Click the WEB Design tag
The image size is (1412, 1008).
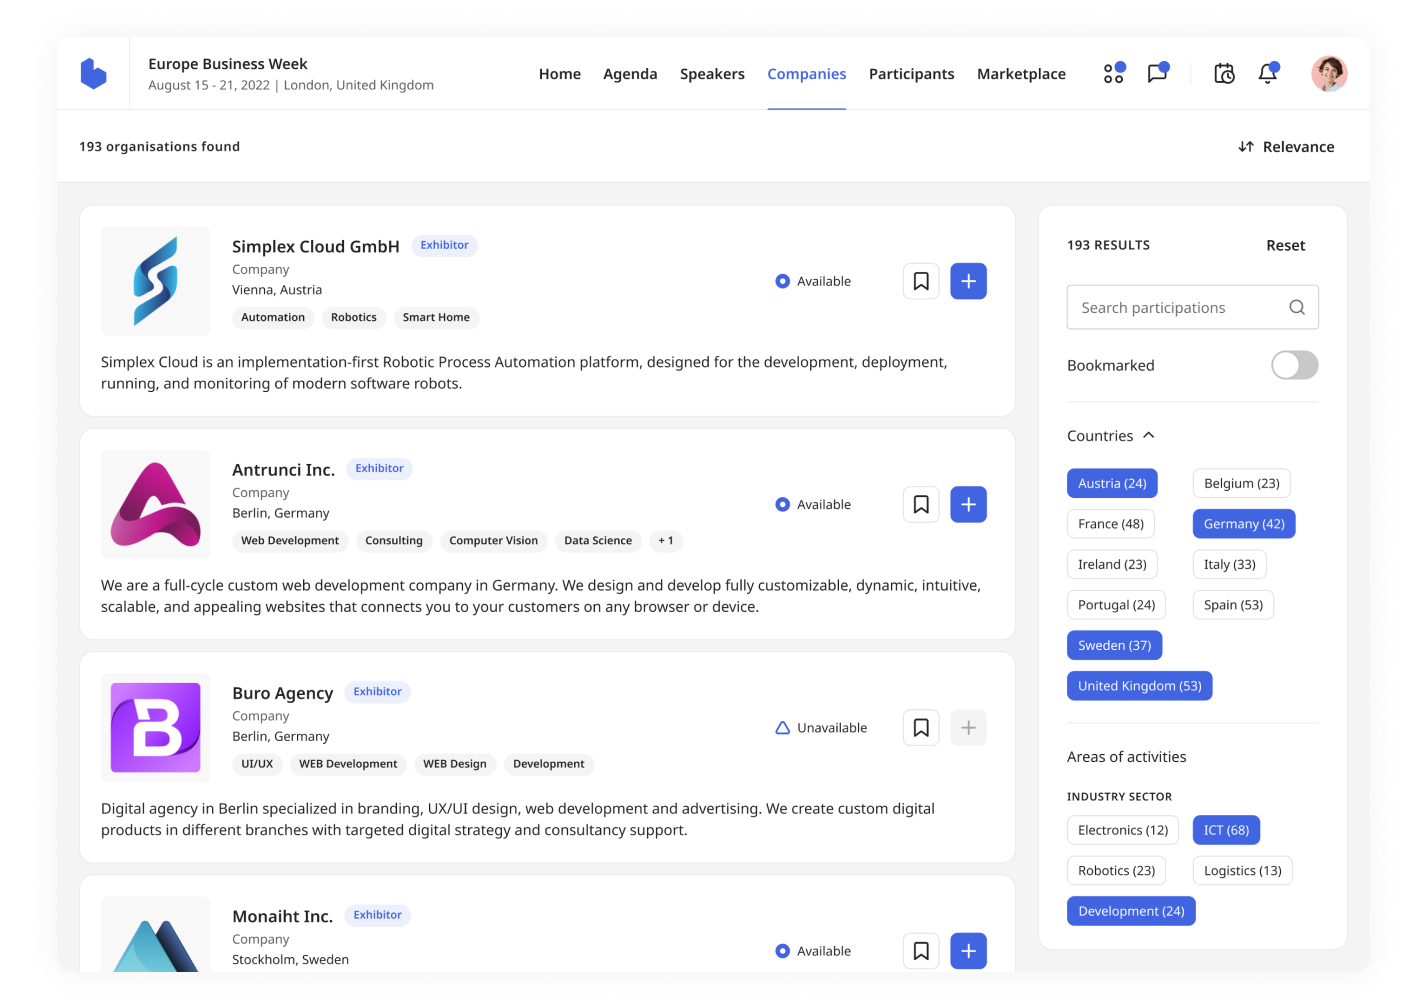coord(455,764)
